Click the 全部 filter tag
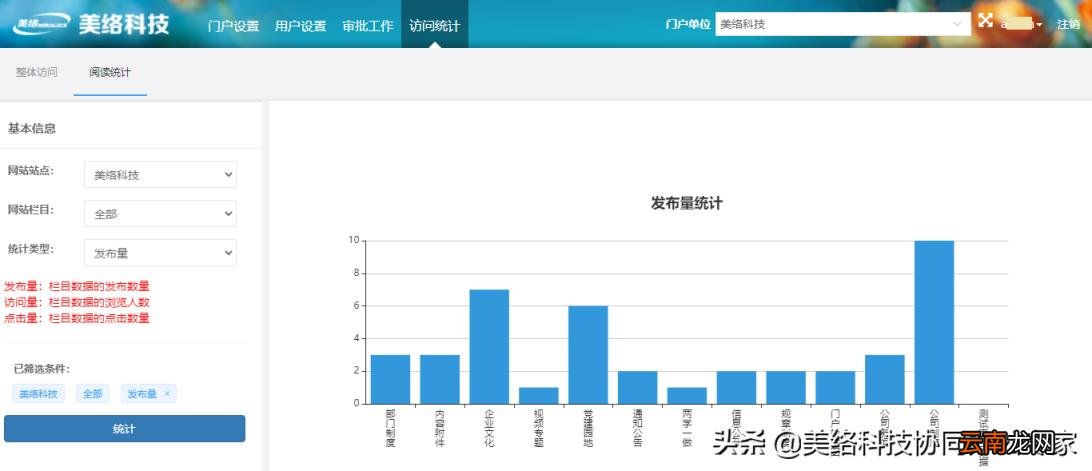This screenshot has width=1092, height=471. (x=93, y=394)
